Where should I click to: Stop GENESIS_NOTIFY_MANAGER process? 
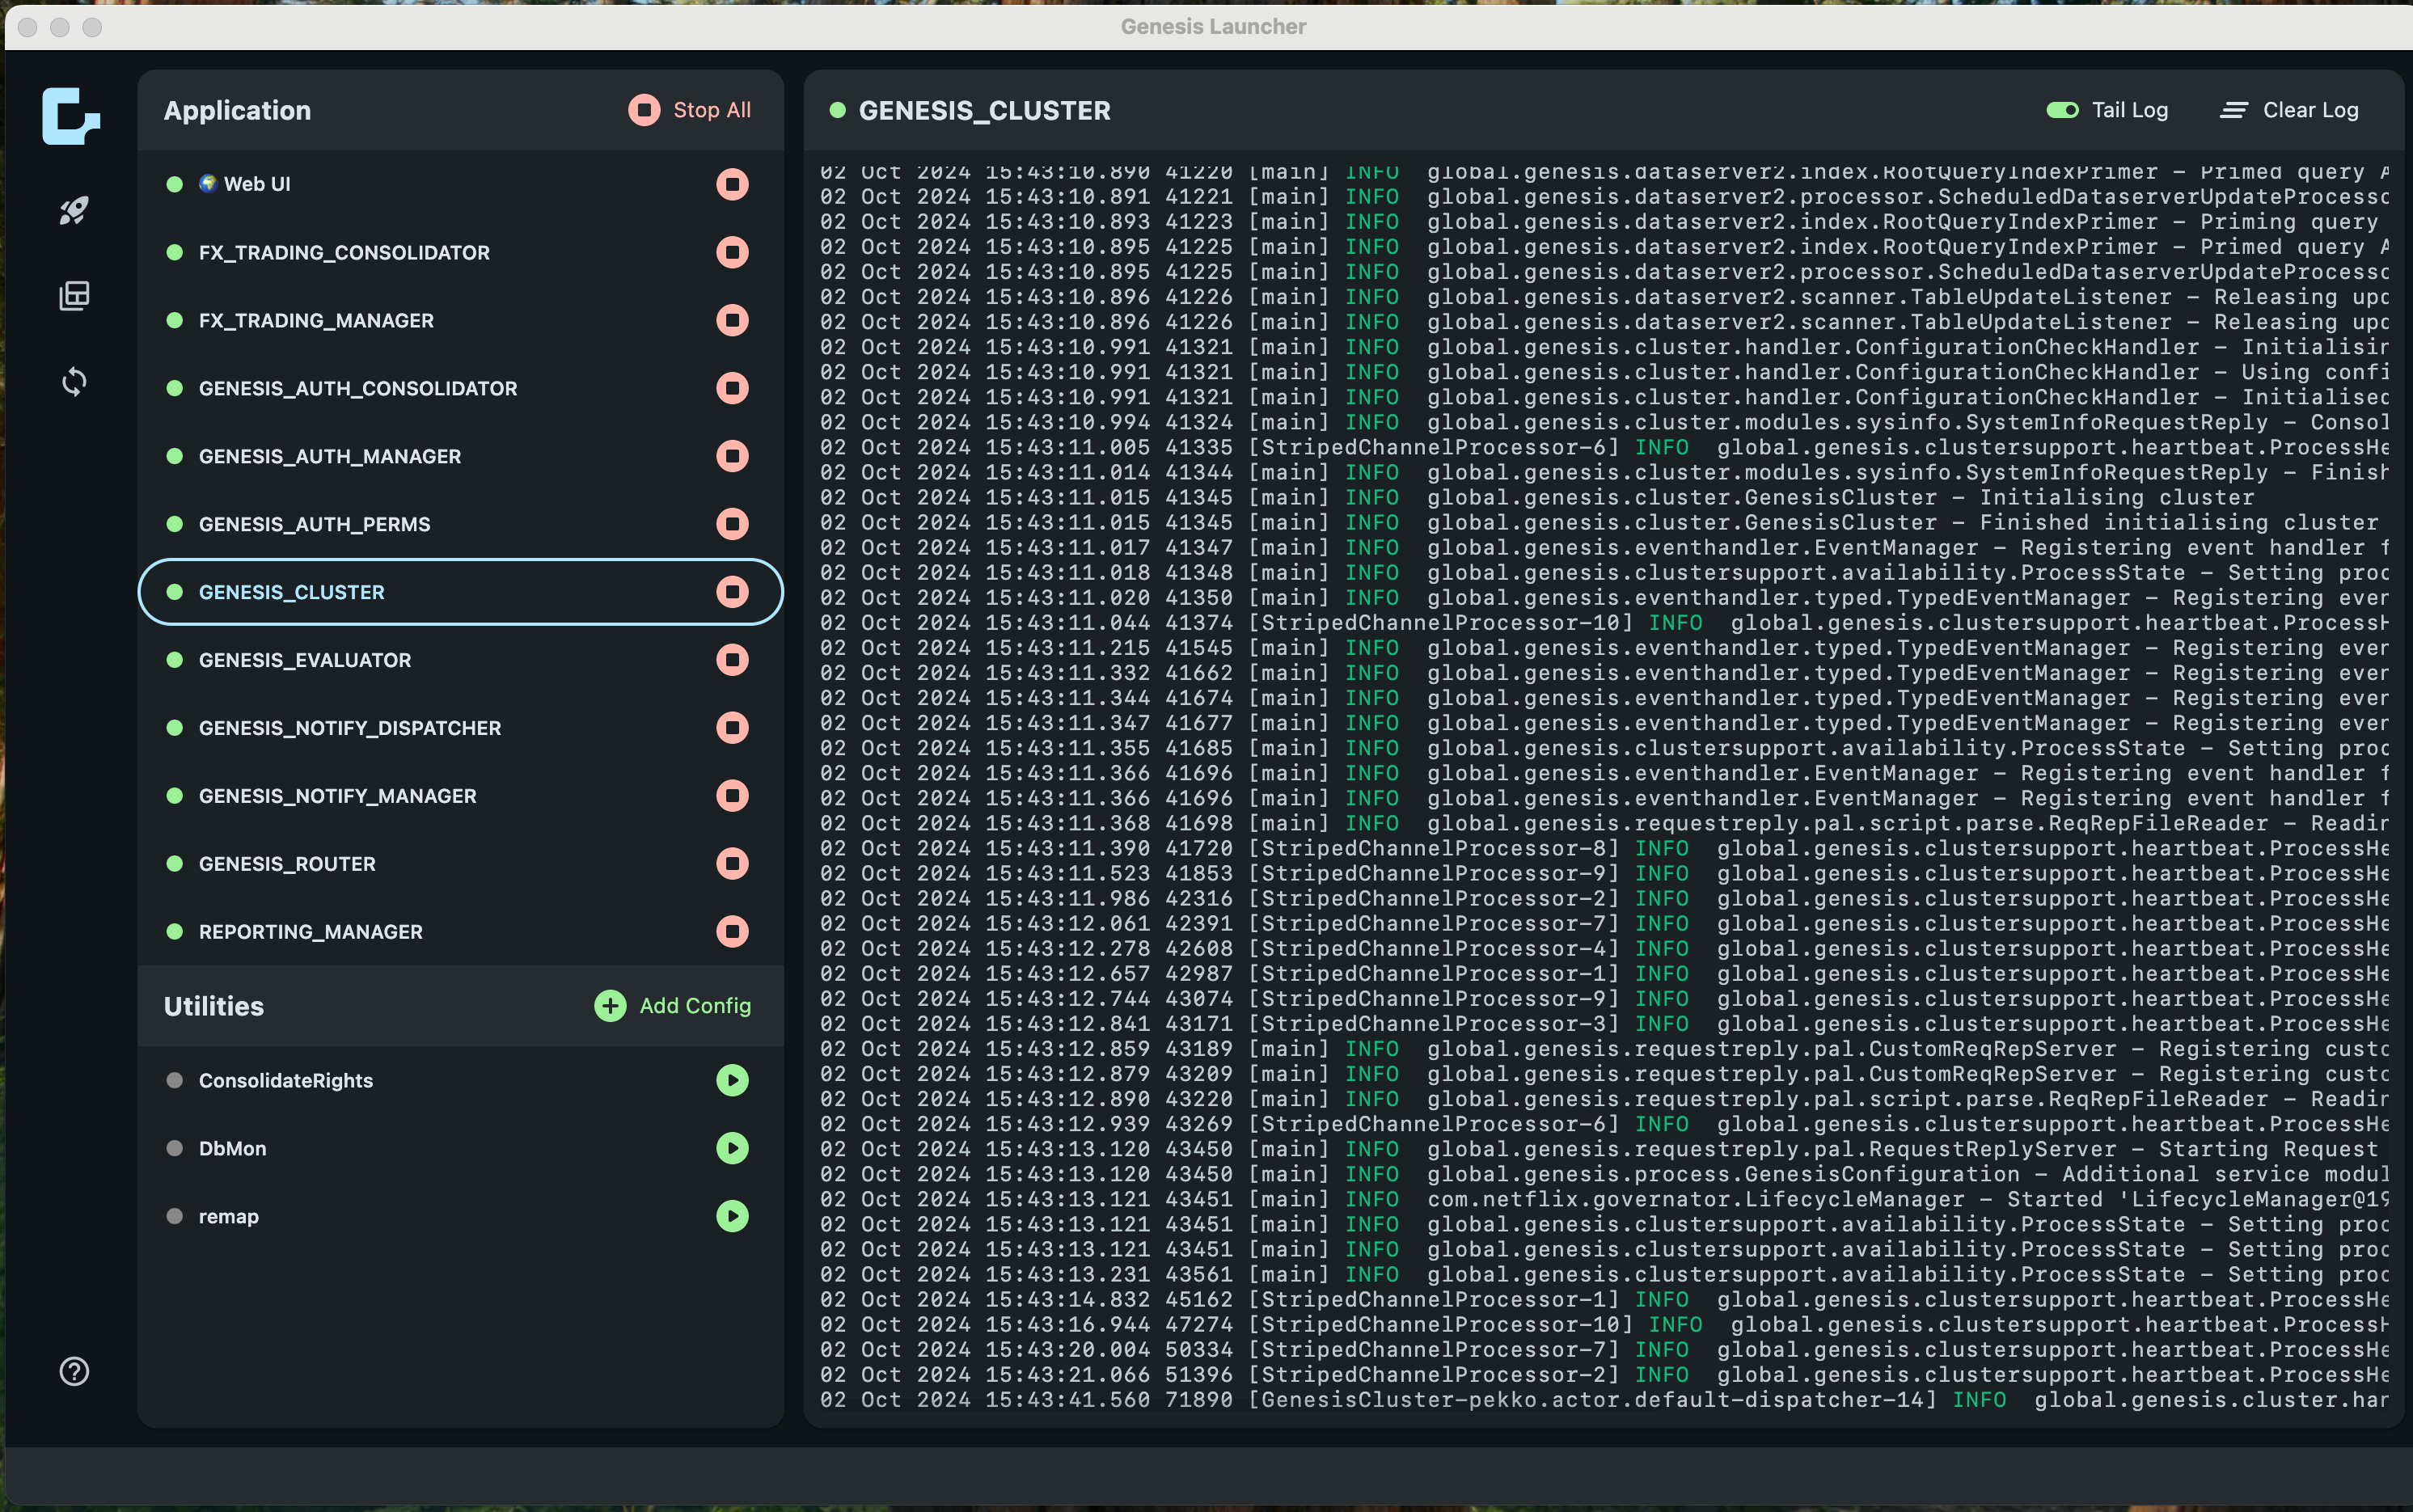732,796
